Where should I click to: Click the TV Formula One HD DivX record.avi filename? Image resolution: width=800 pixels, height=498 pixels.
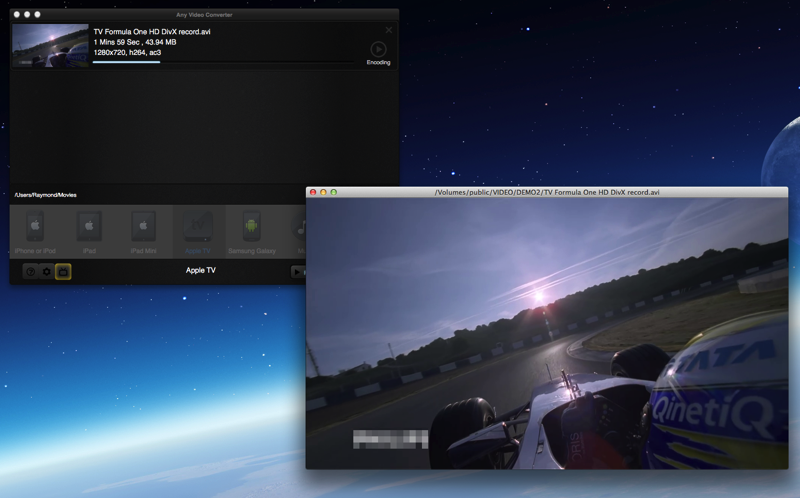(152, 32)
